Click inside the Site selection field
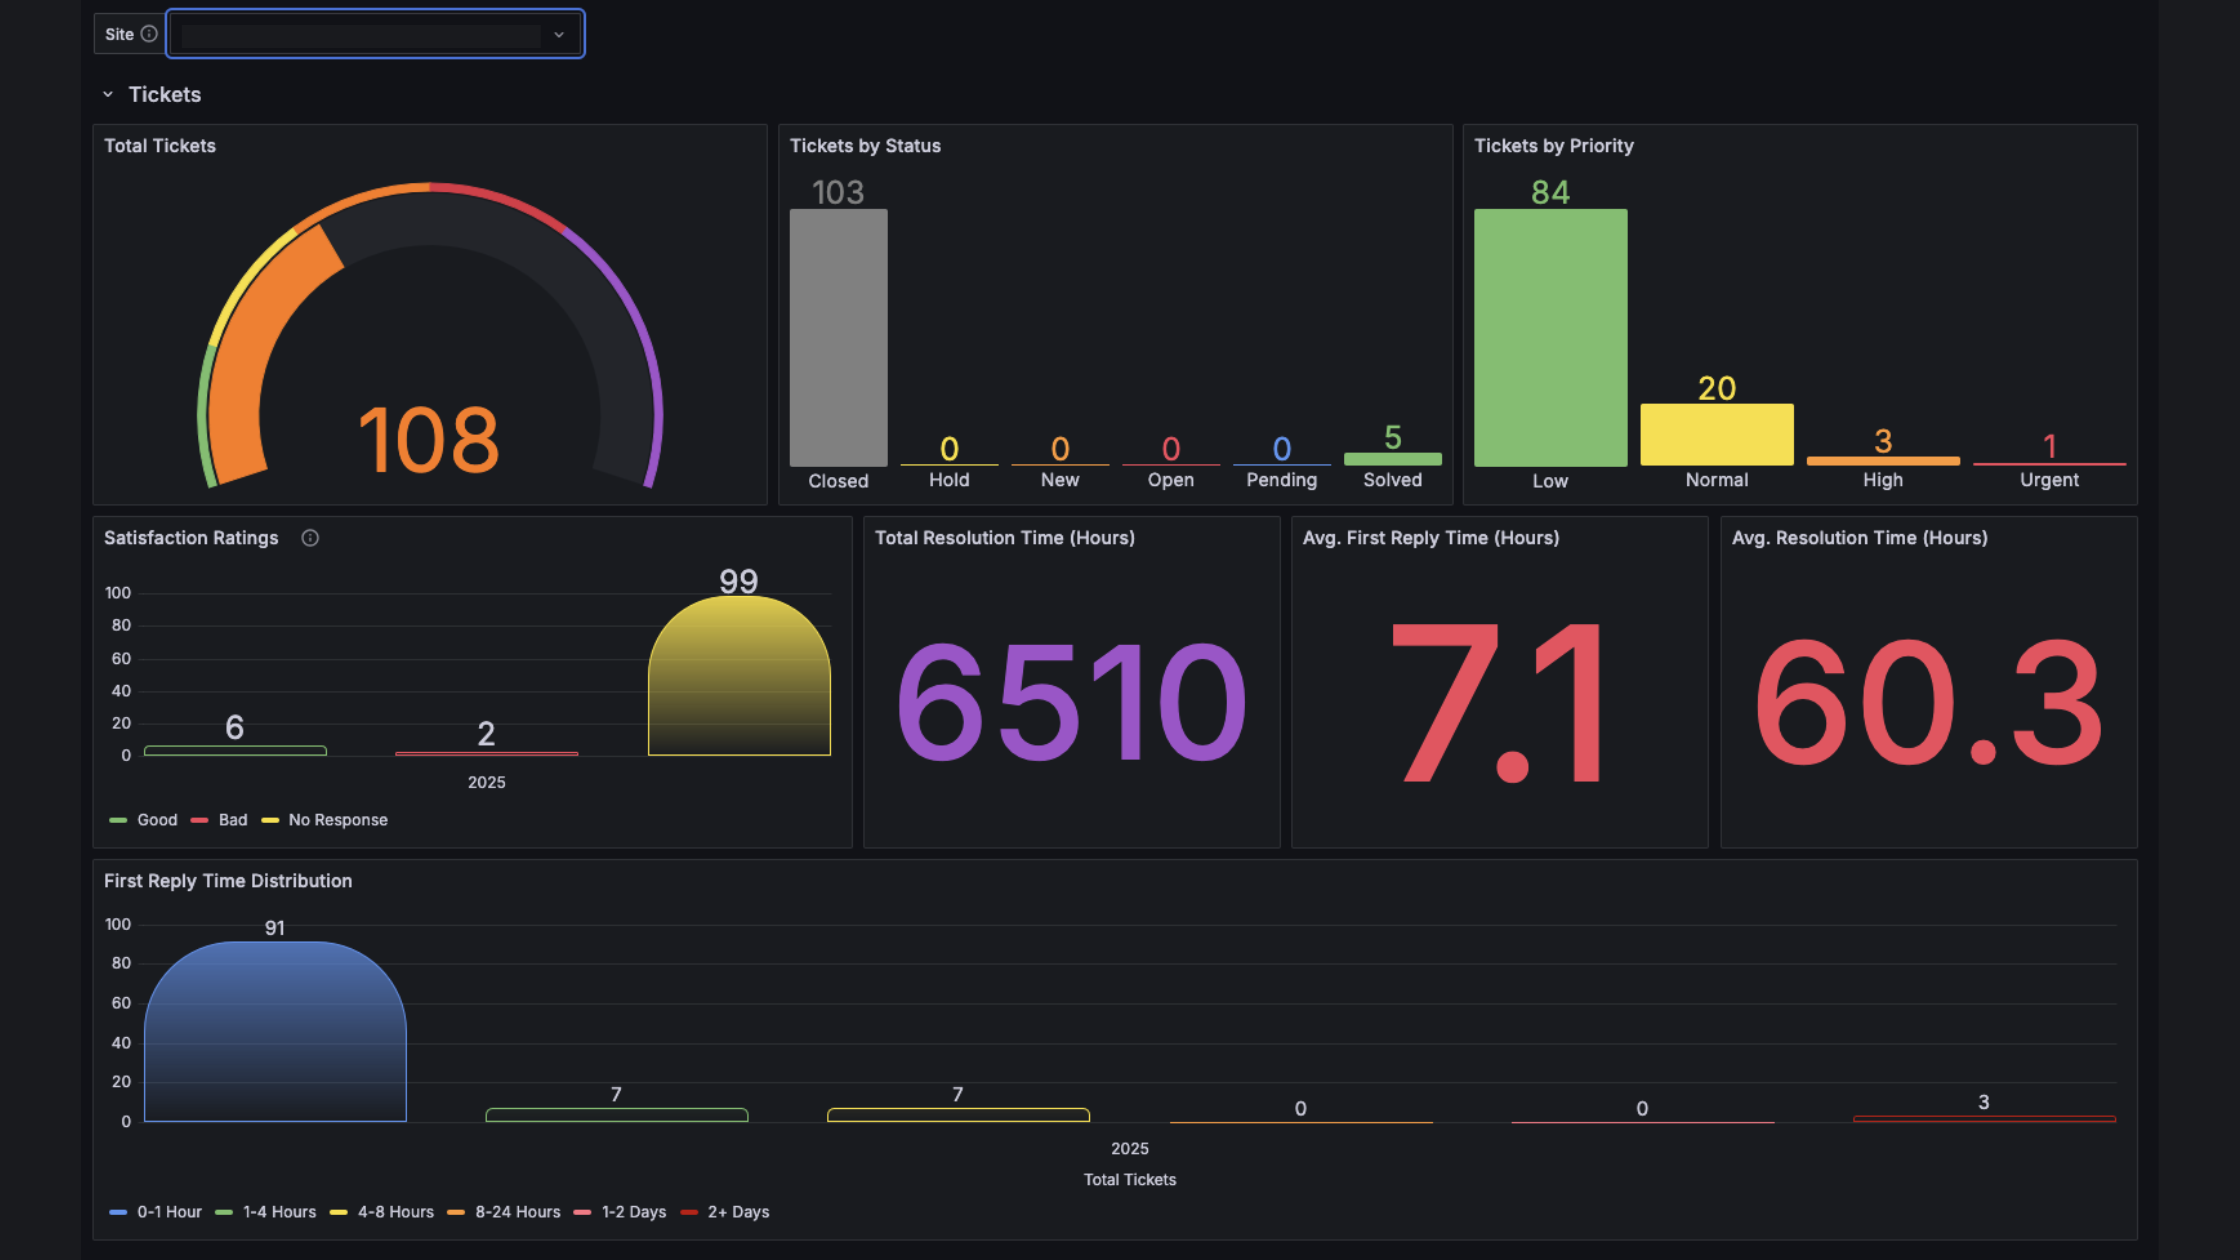Image resolution: width=2240 pixels, height=1260 pixels. (x=360, y=35)
